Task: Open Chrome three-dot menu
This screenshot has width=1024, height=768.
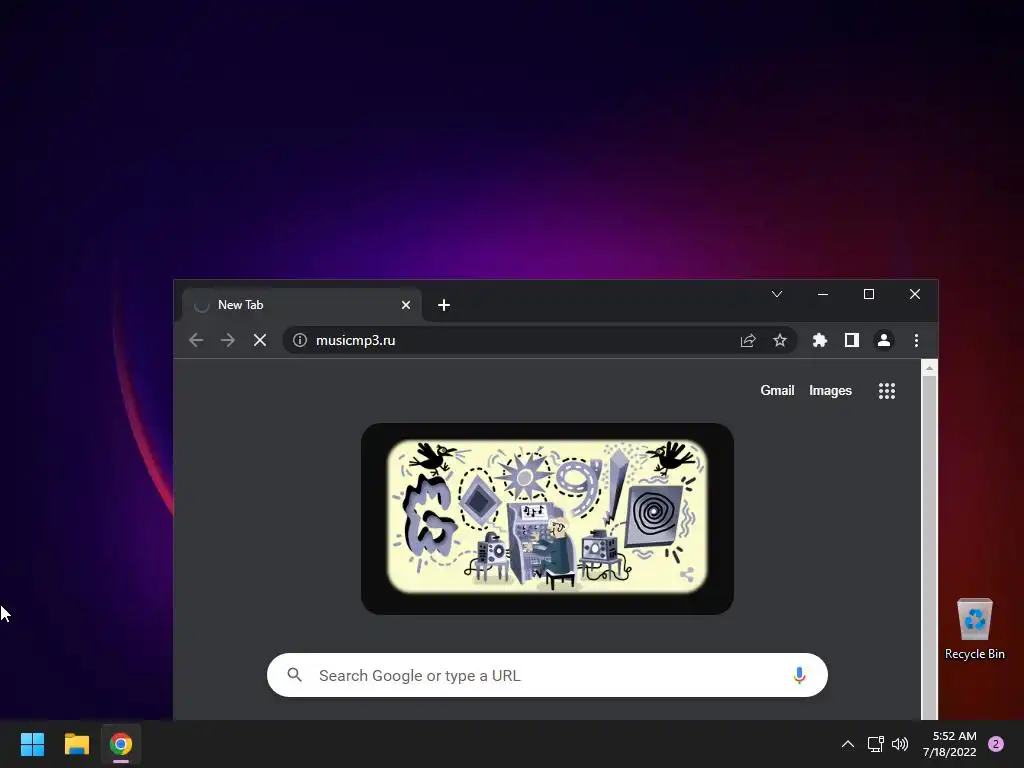Action: (x=916, y=340)
